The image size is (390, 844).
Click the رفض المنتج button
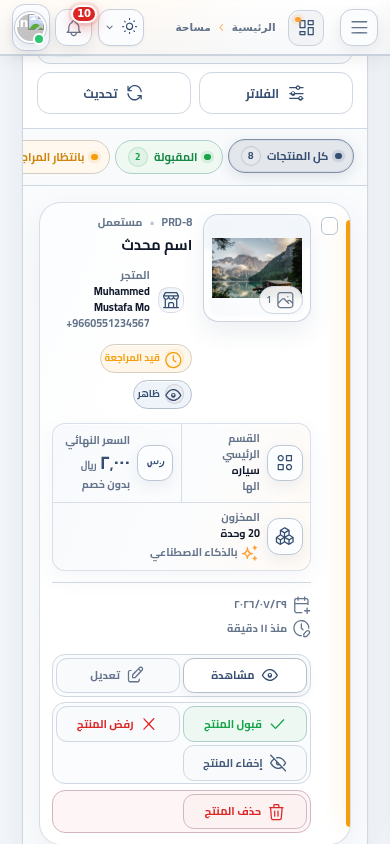[x=118, y=724]
